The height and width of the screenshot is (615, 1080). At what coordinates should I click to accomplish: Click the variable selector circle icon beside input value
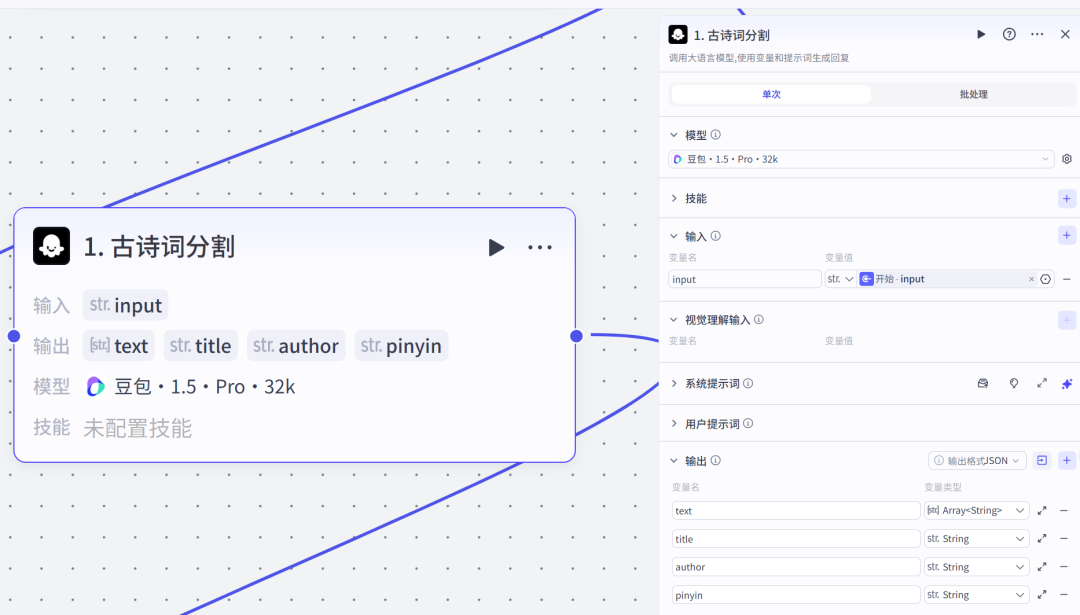pyautogui.click(x=1046, y=279)
